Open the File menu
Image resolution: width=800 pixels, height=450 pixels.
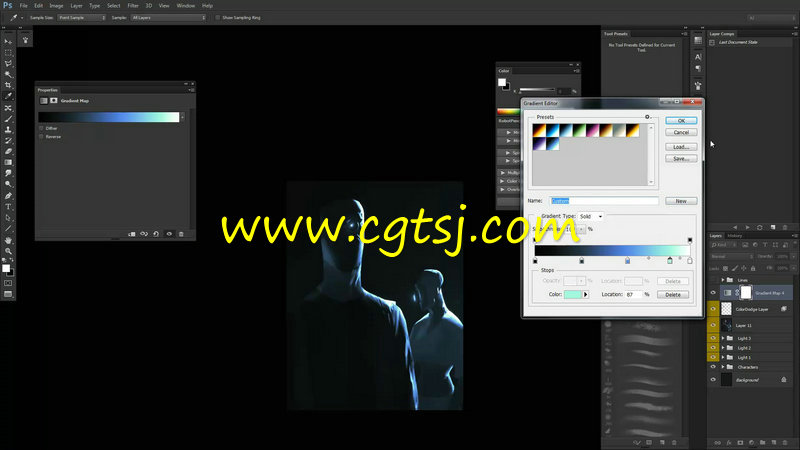pos(23,6)
